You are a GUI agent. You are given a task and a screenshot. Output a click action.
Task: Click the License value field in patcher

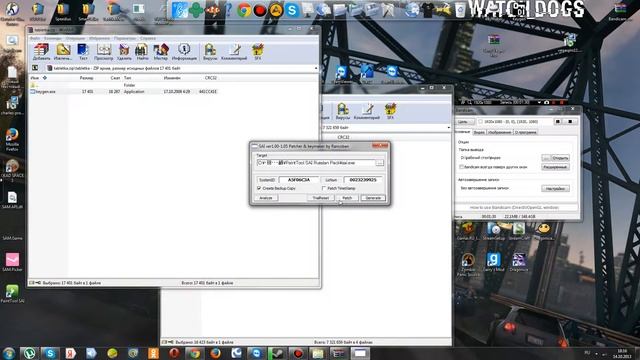[363, 180]
